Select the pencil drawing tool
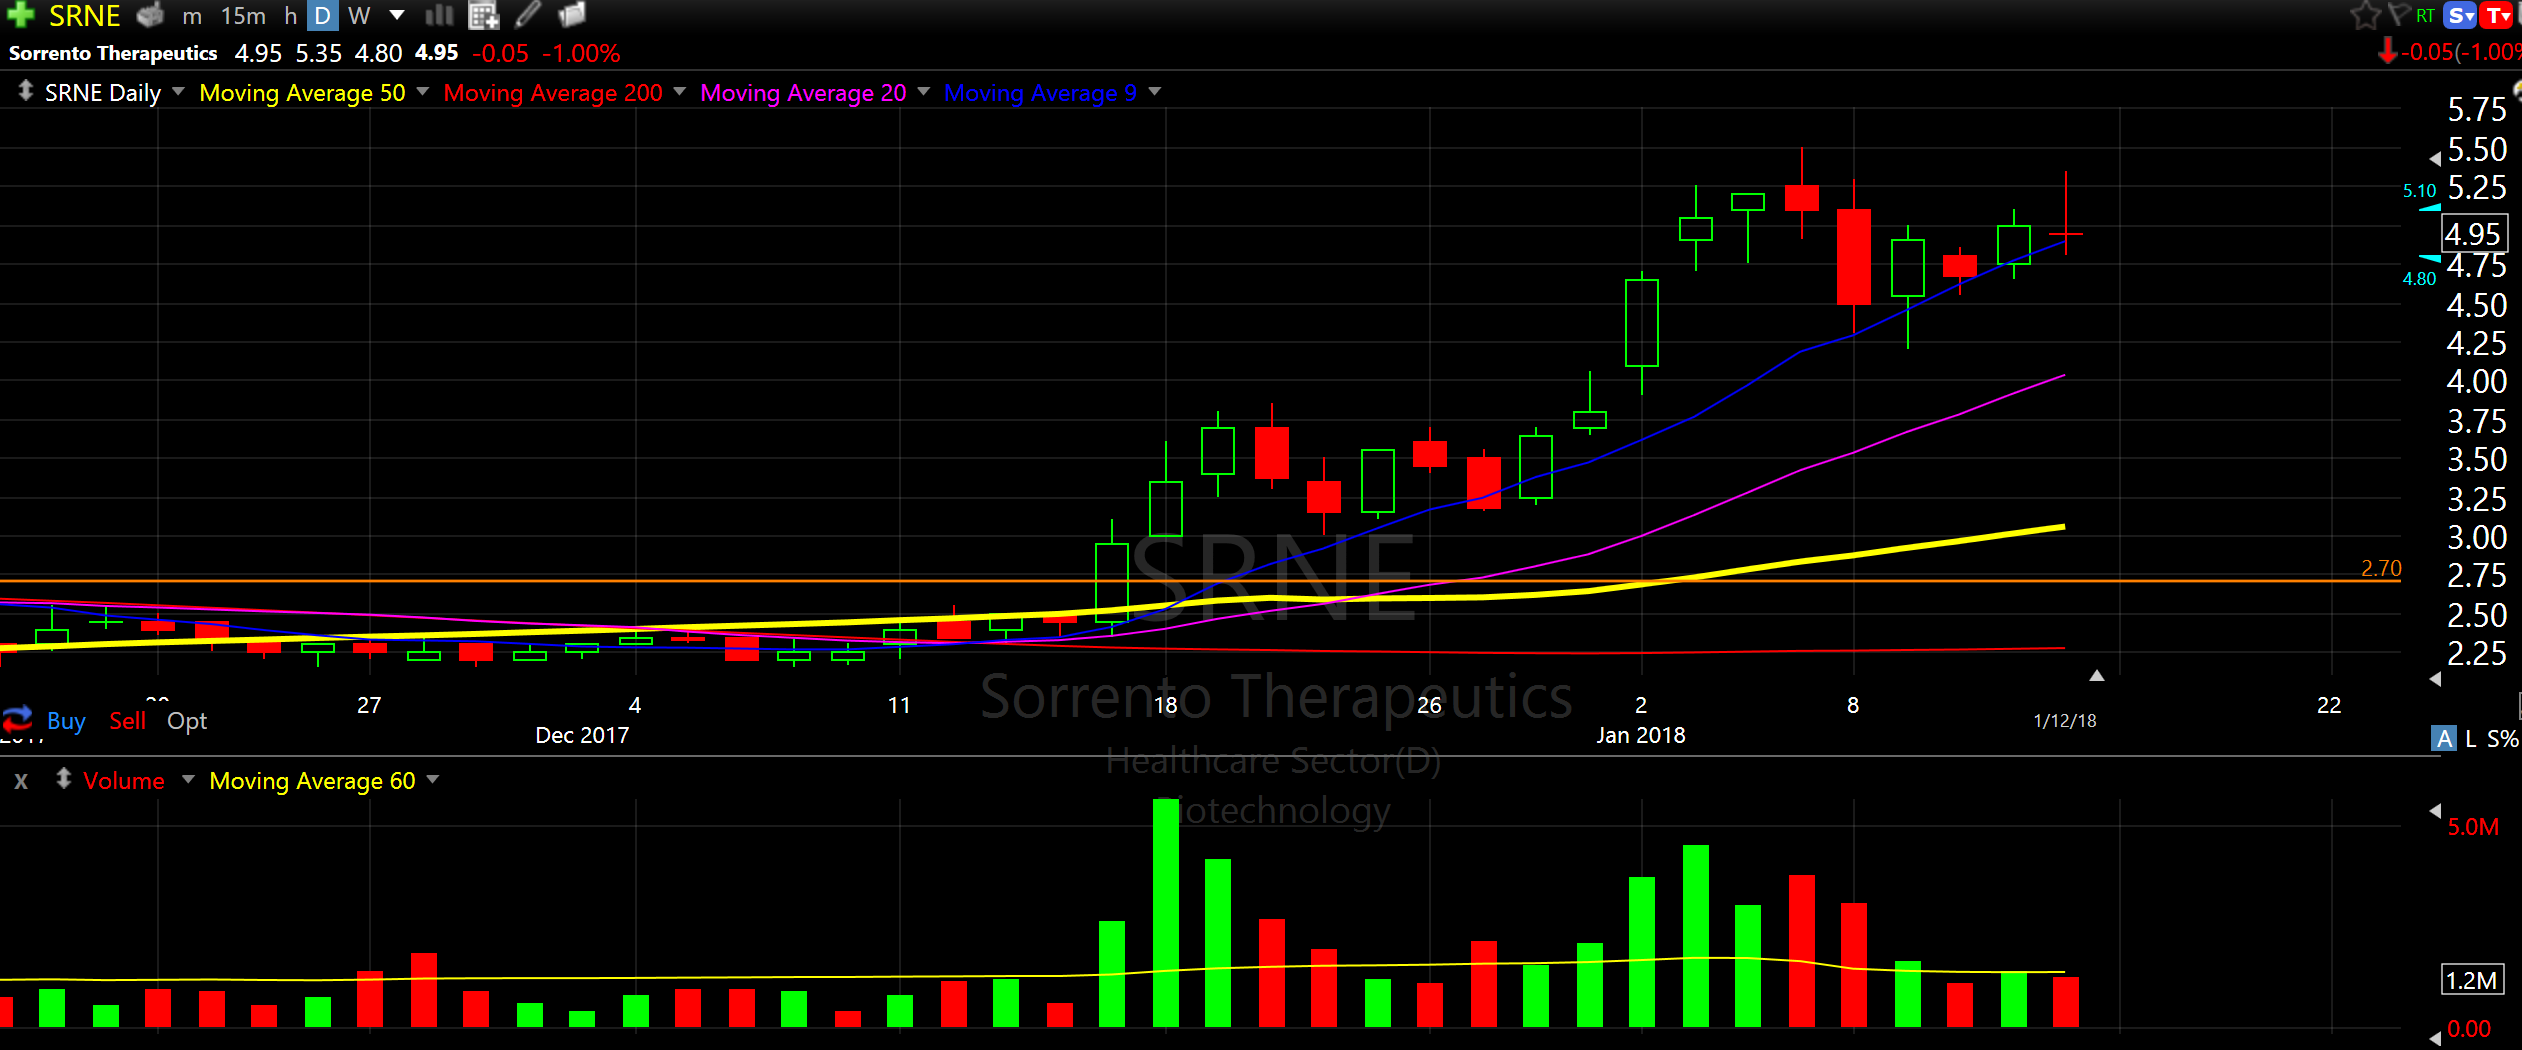 coord(528,14)
